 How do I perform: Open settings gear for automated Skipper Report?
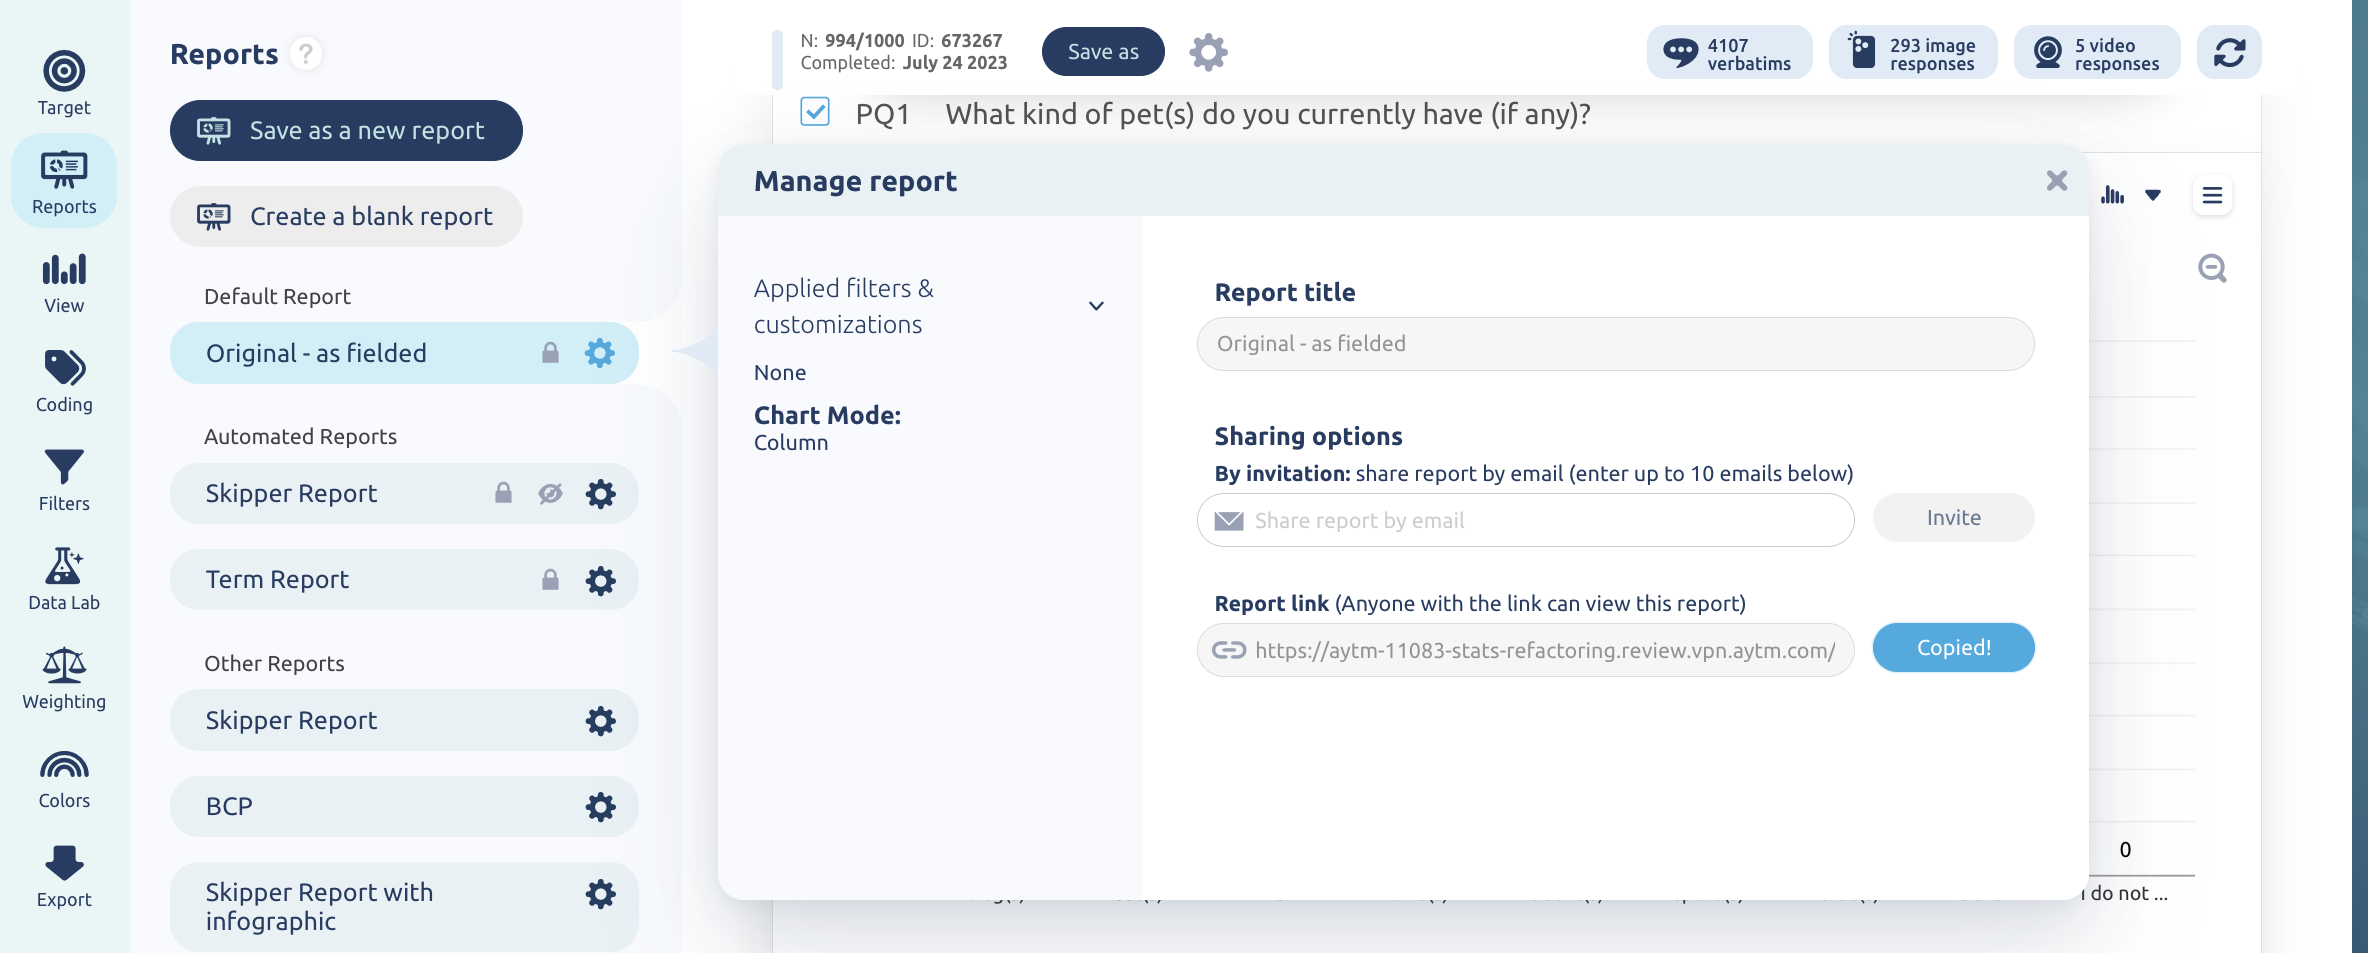[x=600, y=494]
